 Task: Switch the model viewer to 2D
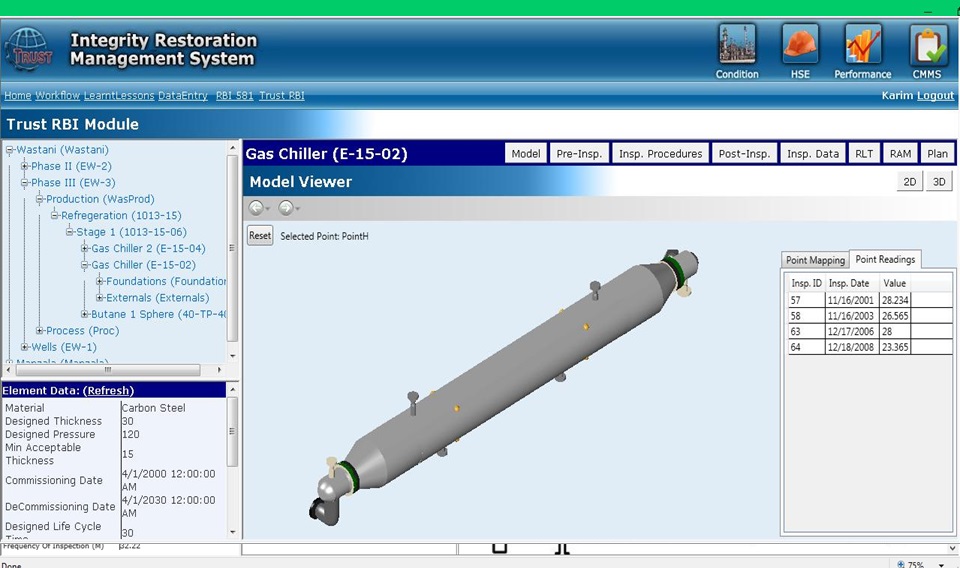pyautogui.click(x=910, y=182)
